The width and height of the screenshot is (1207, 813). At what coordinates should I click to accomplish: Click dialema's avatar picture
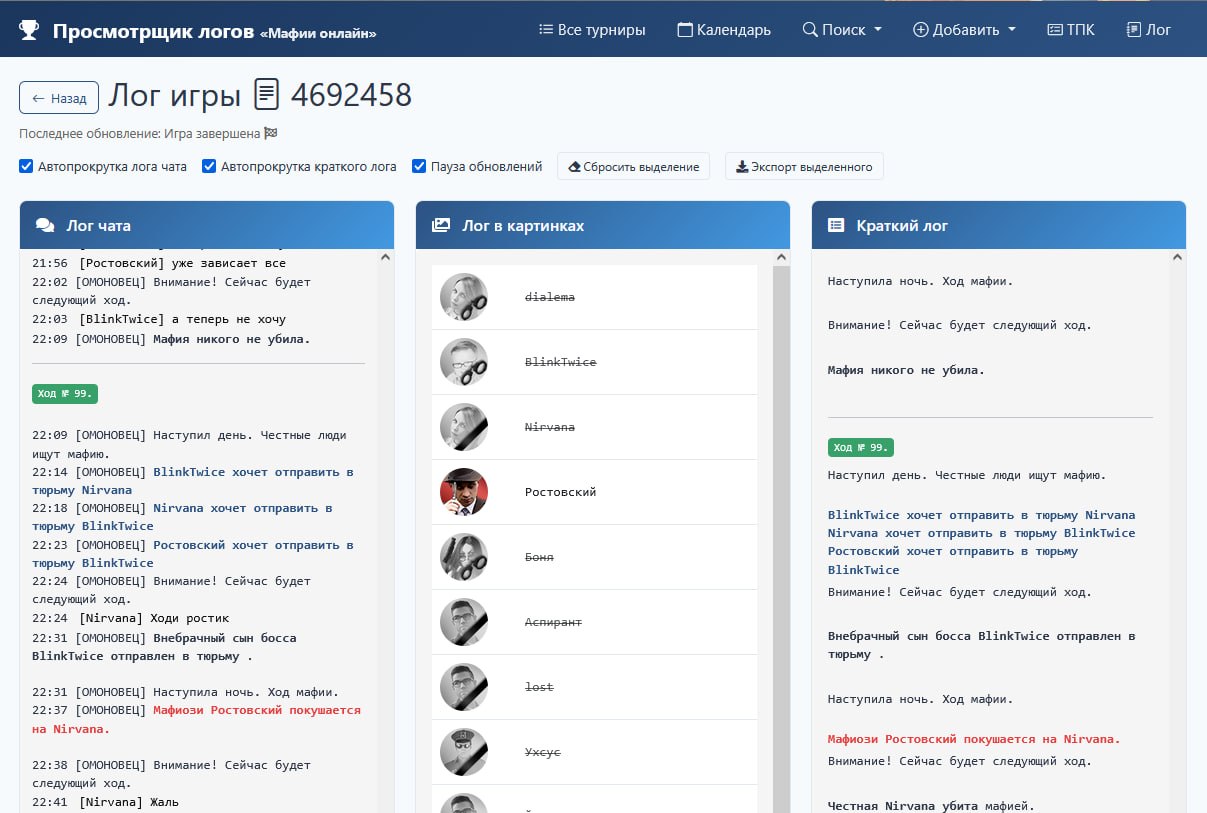point(464,297)
